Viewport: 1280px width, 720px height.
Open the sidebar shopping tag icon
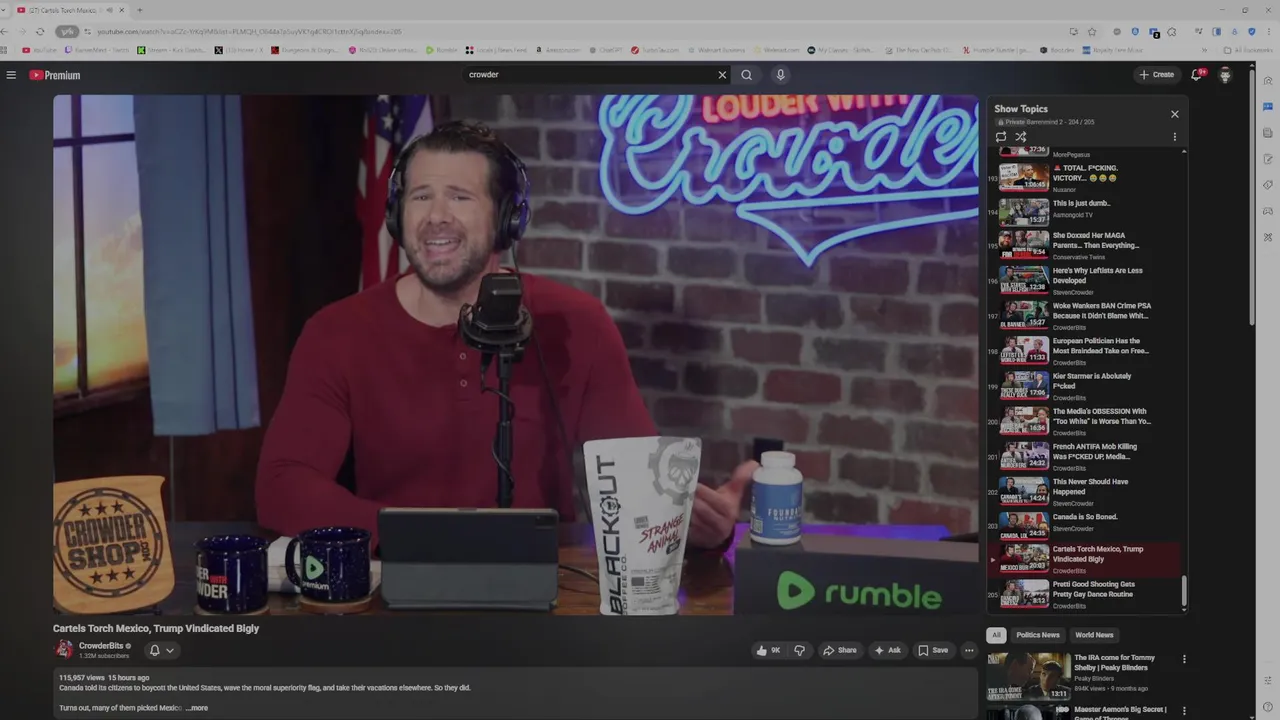[1268, 185]
